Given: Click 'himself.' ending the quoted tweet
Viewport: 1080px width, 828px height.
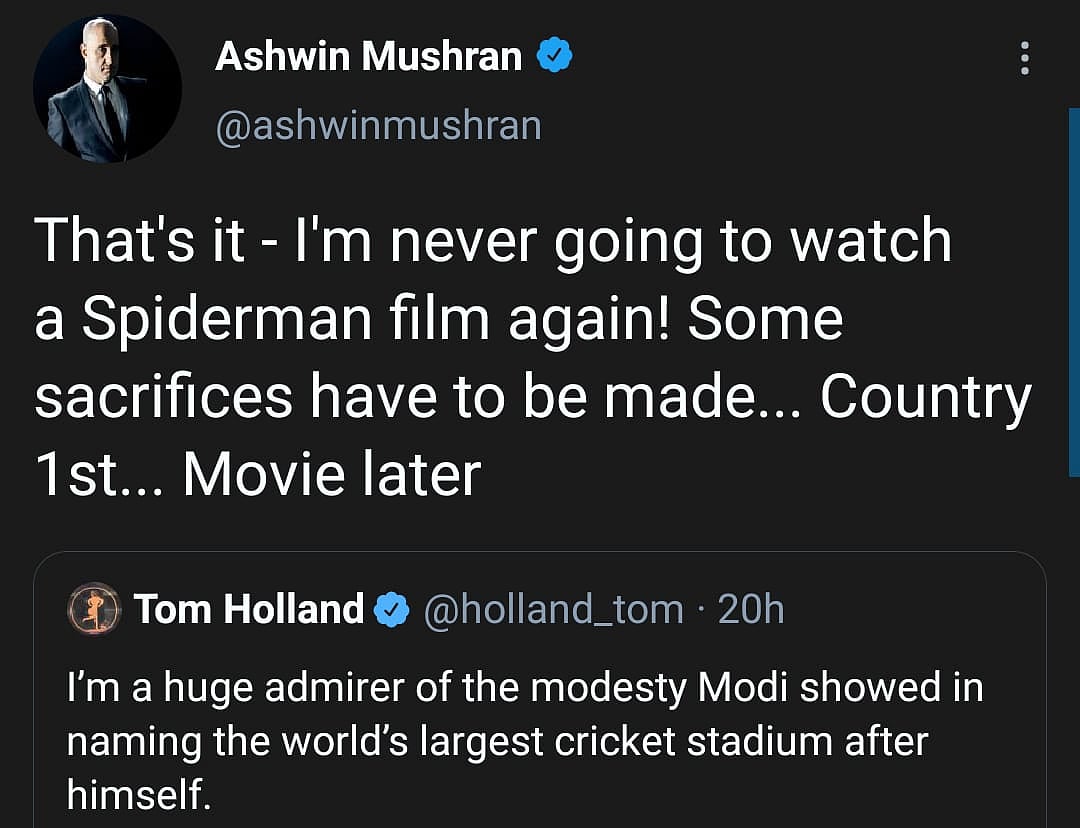Looking at the screenshot, I should [138, 793].
